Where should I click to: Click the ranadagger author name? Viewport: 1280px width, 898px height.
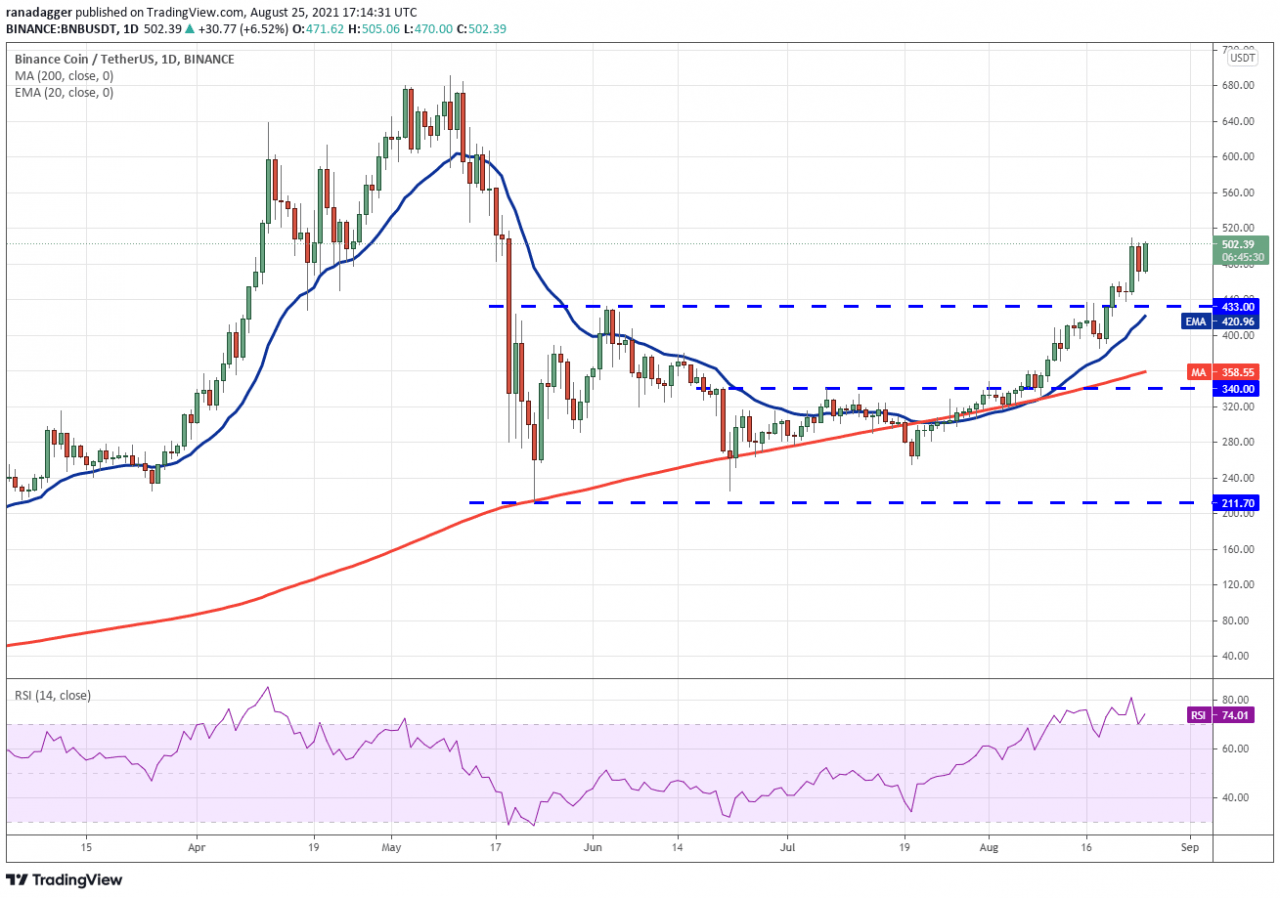coord(38,12)
